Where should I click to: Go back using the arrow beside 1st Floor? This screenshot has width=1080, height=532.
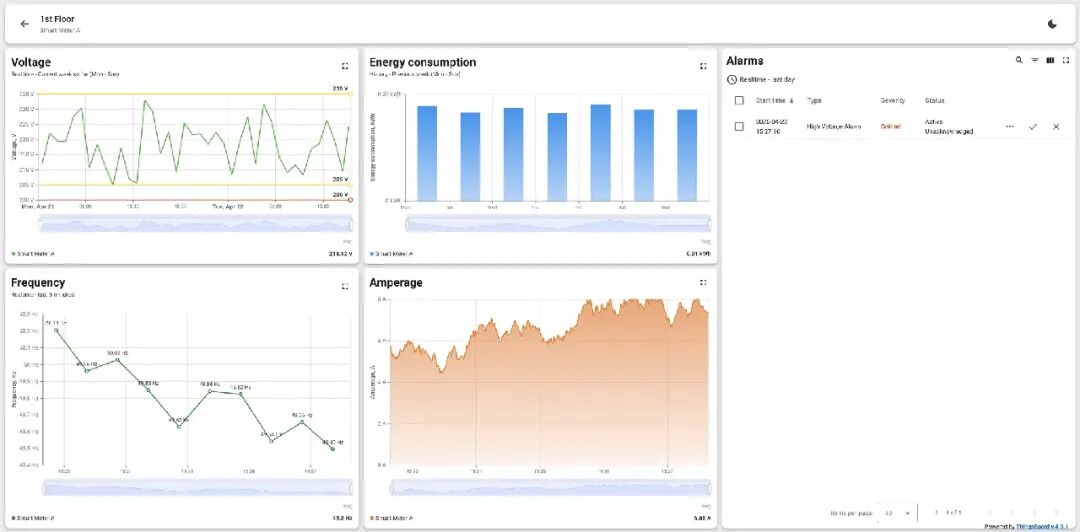point(25,24)
